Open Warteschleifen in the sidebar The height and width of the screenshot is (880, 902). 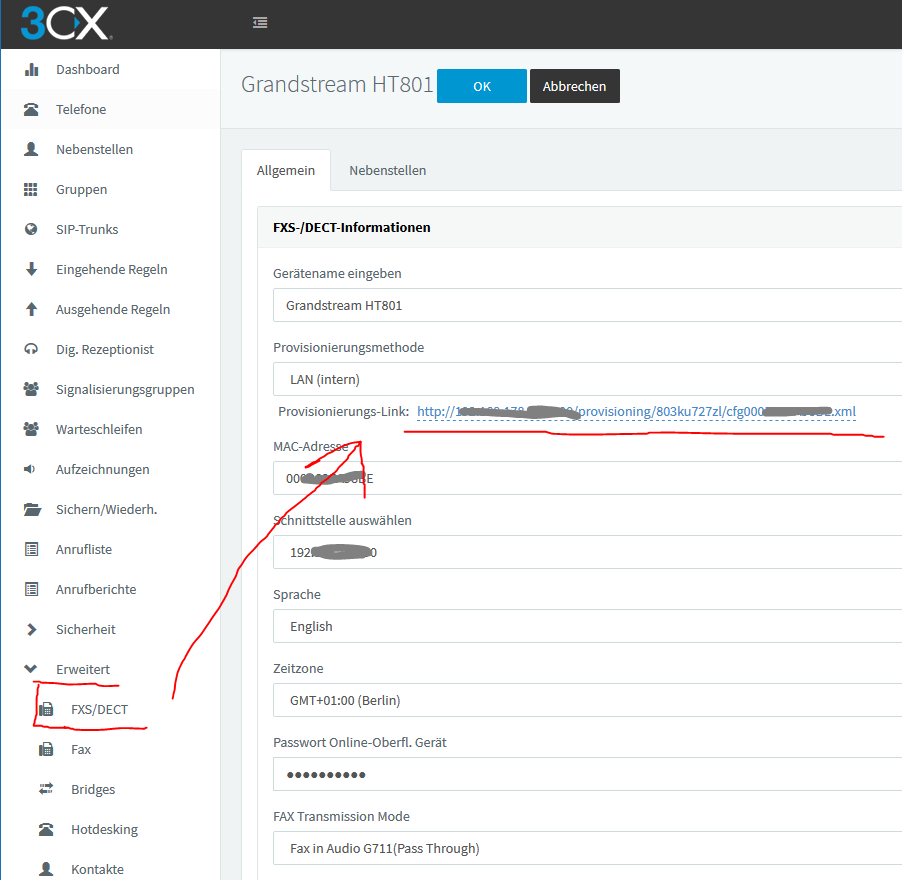click(x=99, y=429)
